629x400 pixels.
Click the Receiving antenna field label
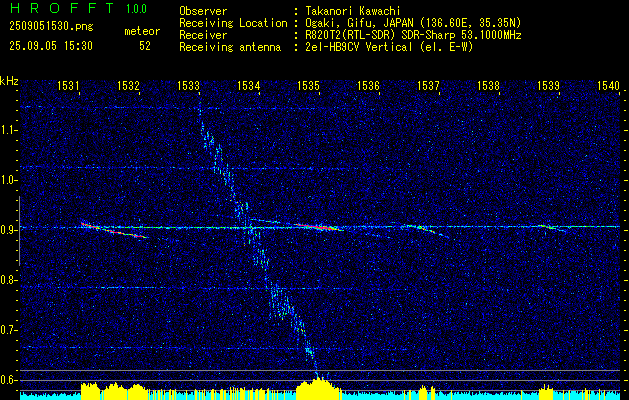(x=230, y=47)
